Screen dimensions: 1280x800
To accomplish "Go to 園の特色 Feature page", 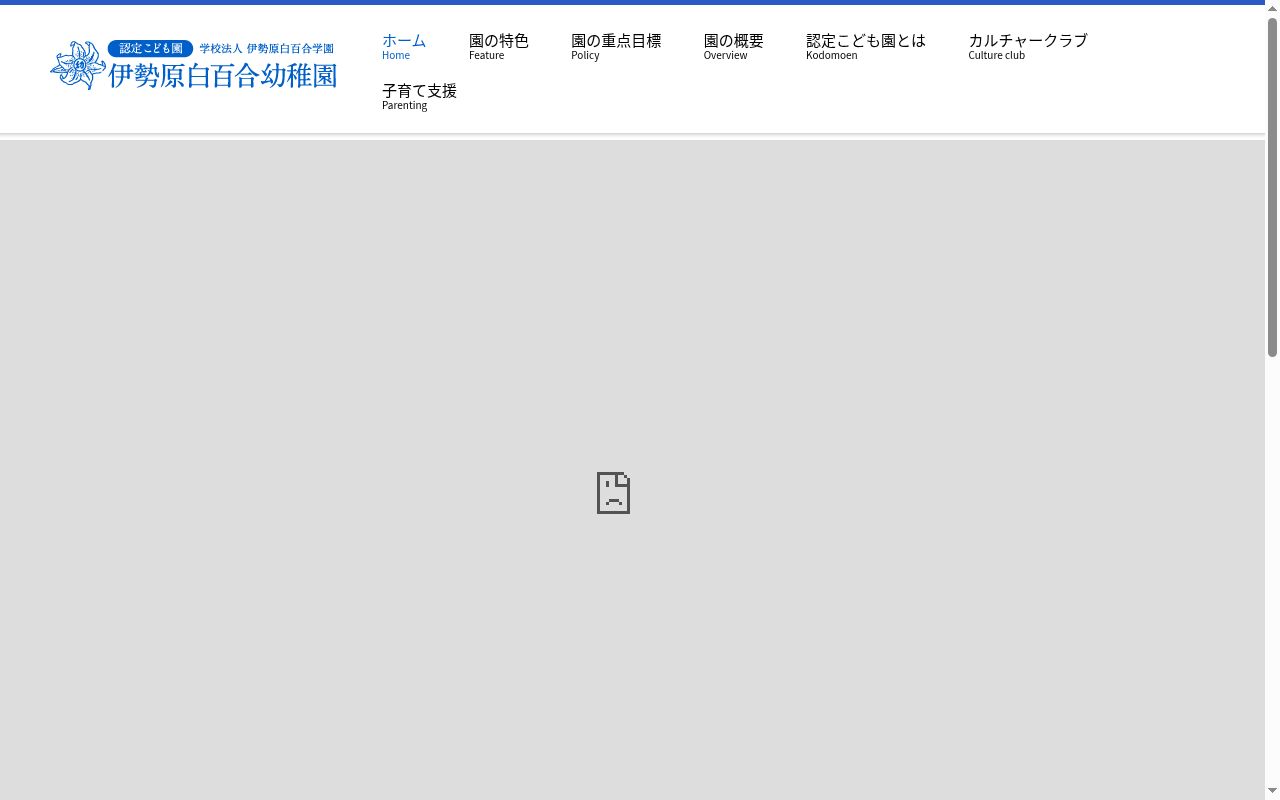I will pos(499,46).
